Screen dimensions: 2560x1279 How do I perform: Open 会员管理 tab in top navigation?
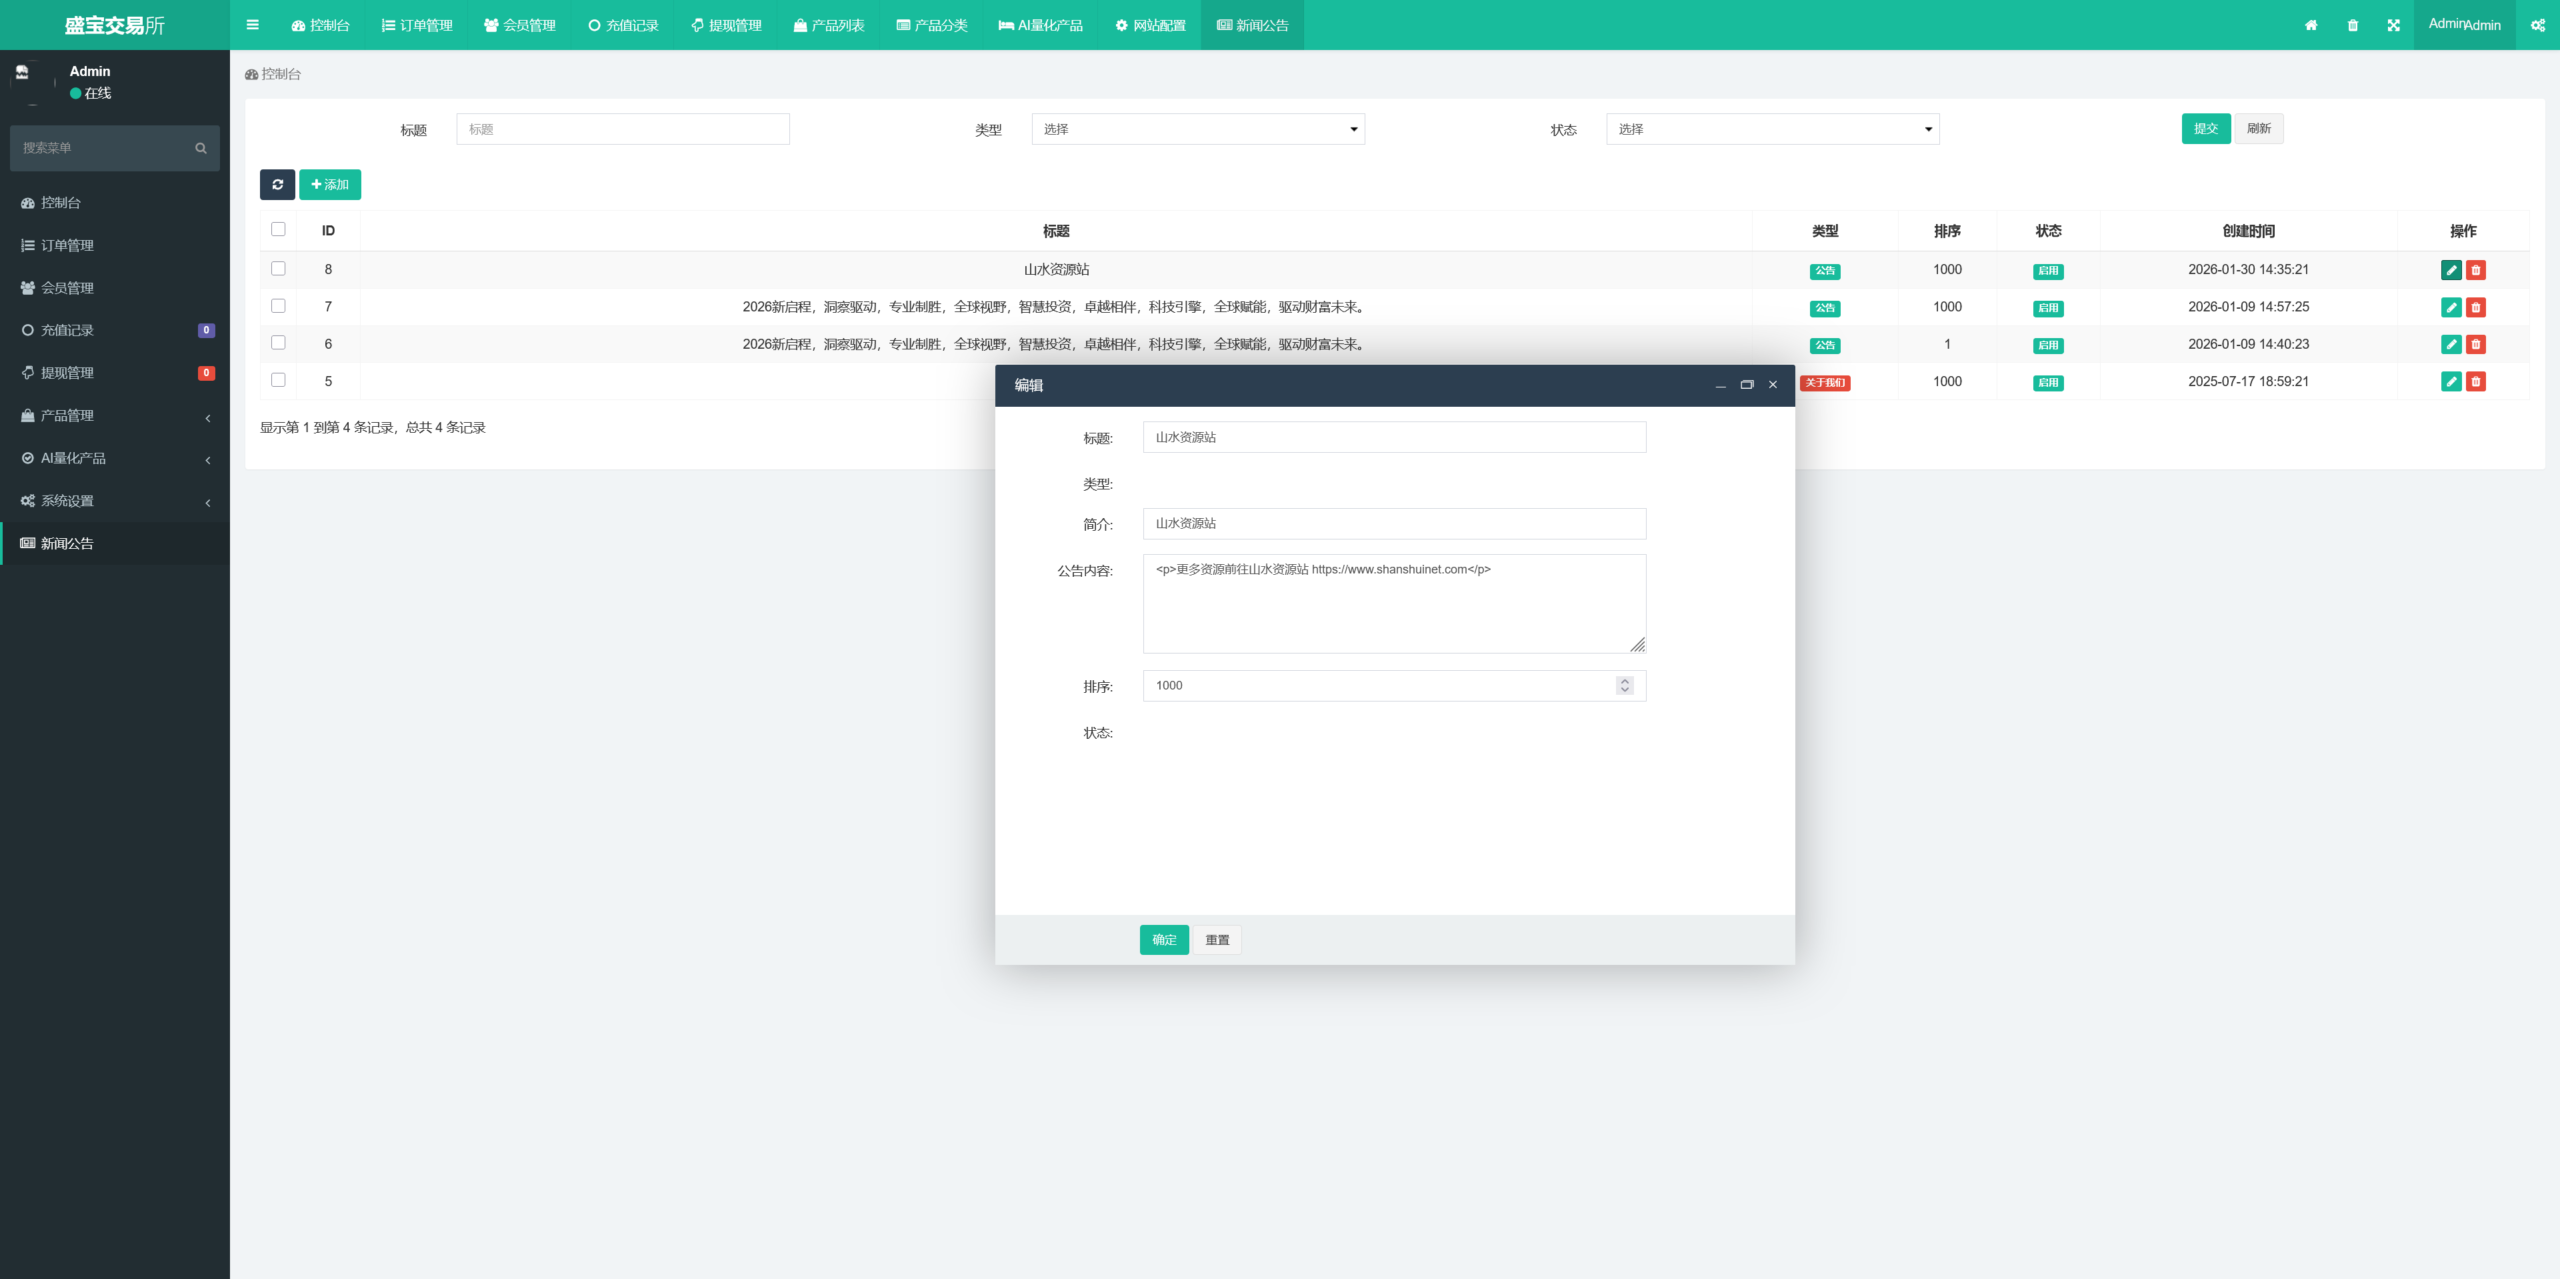(x=520, y=25)
